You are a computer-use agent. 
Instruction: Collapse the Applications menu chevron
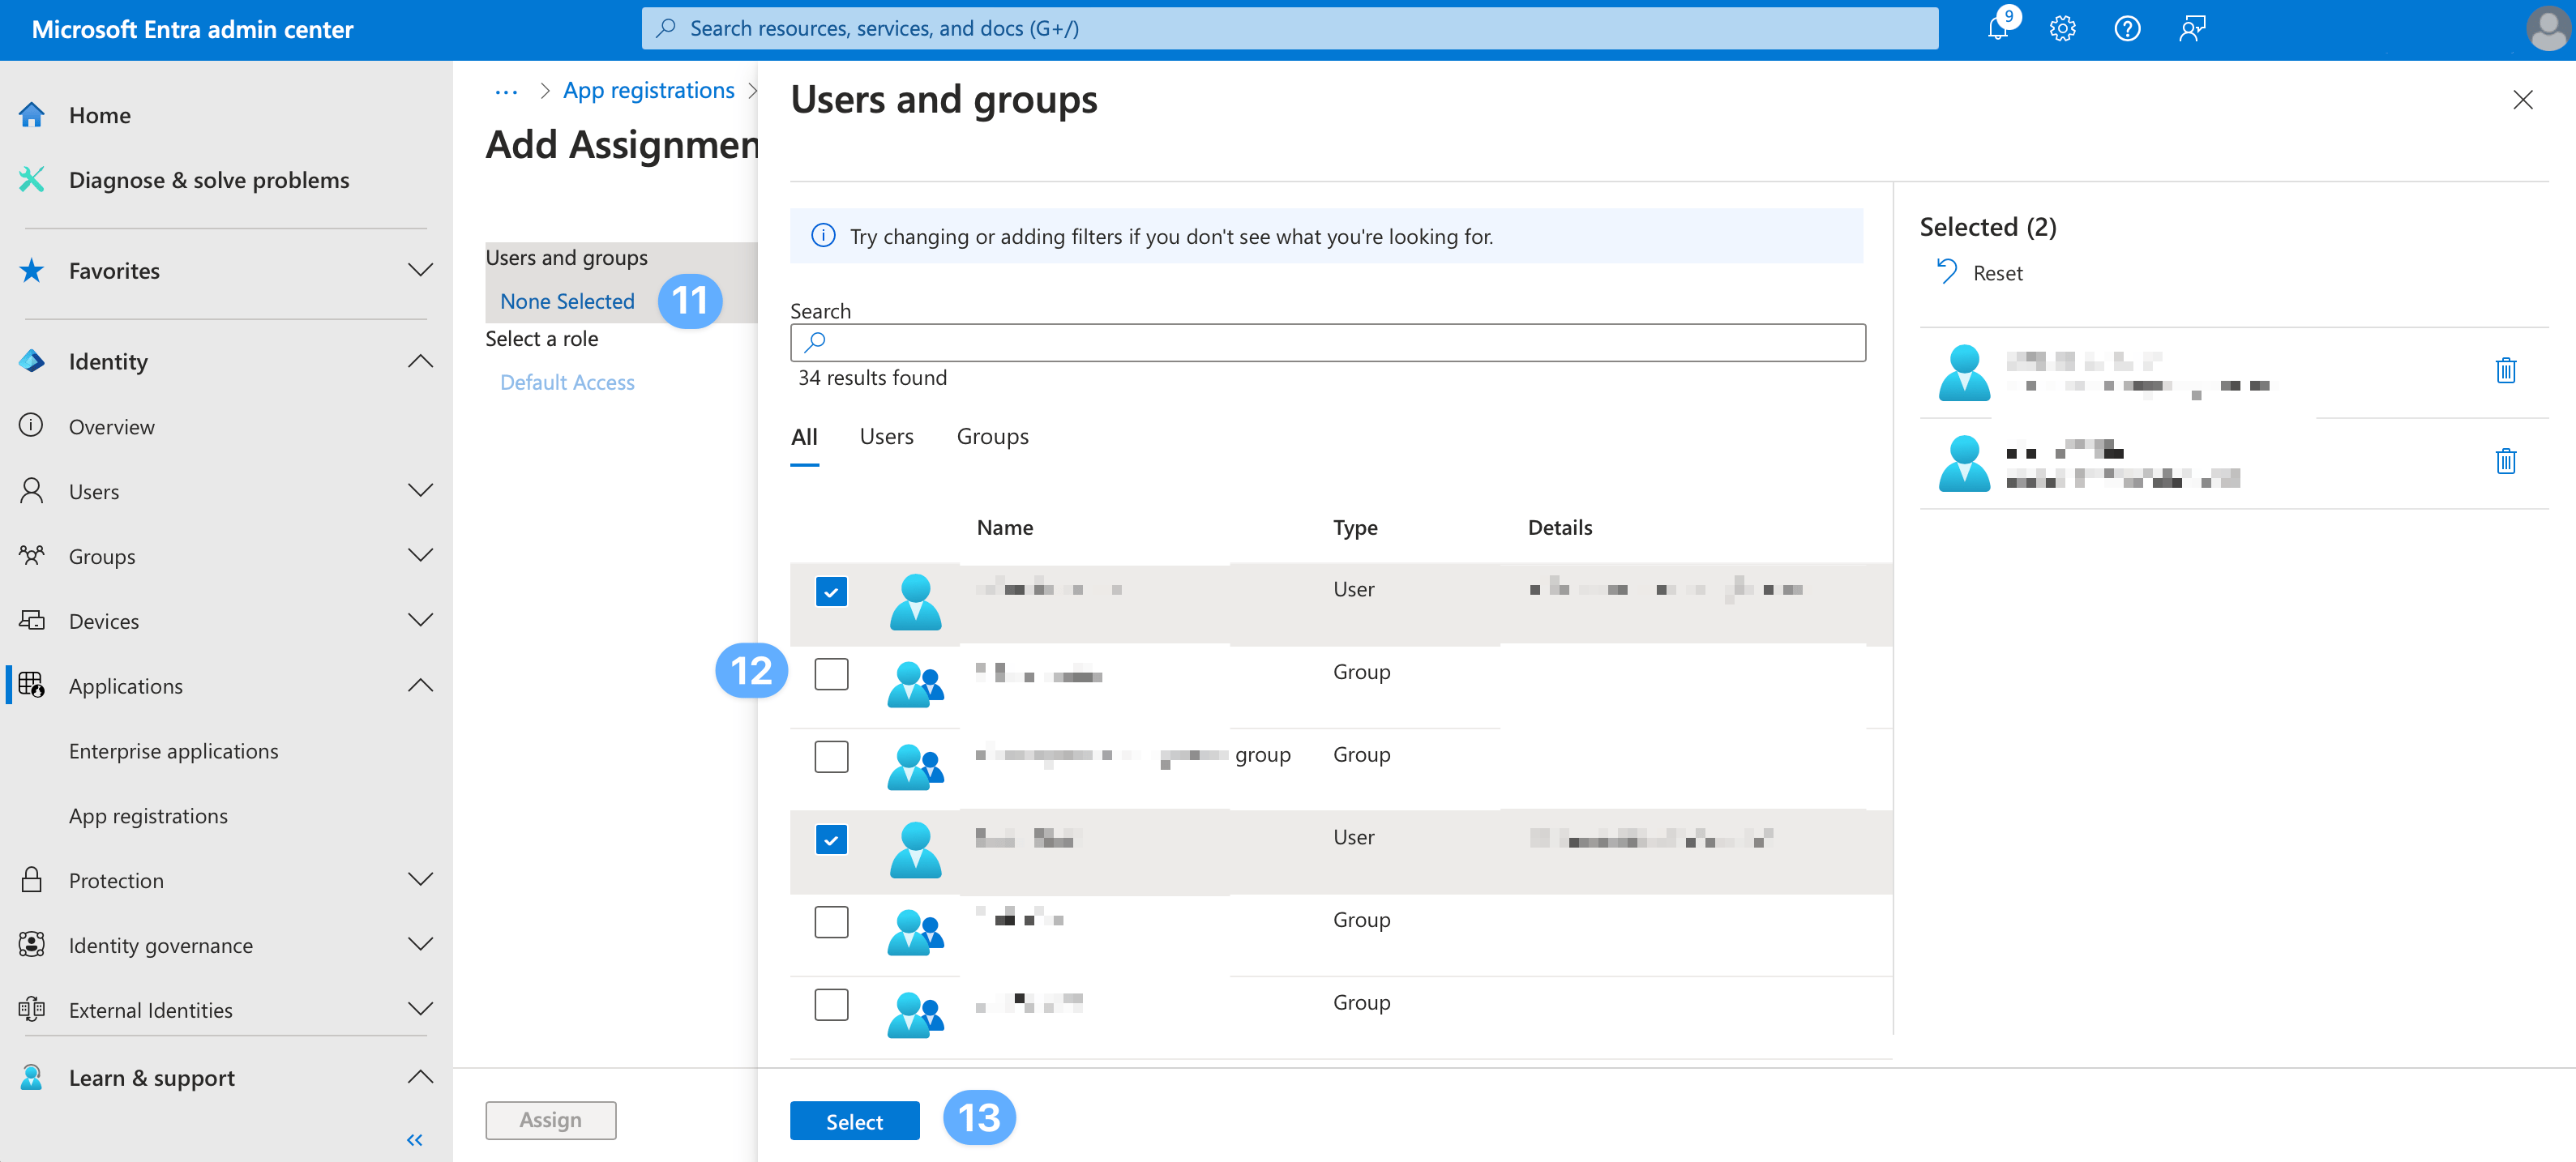coord(421,685)
